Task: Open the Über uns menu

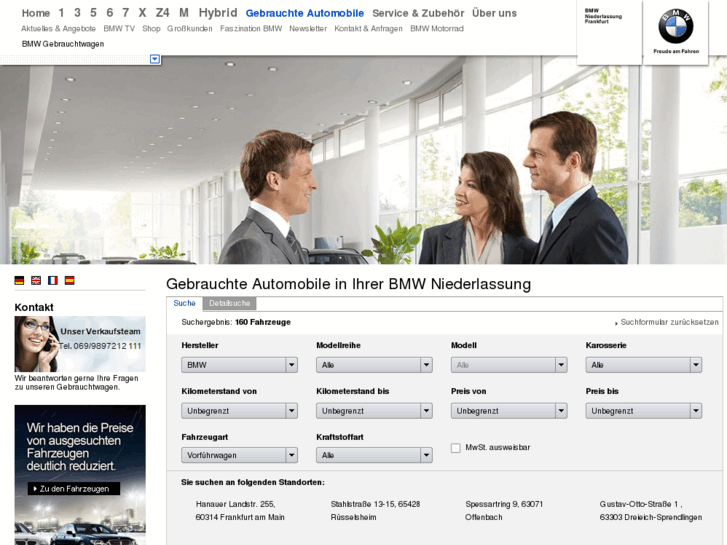Action: coord(494,13)
